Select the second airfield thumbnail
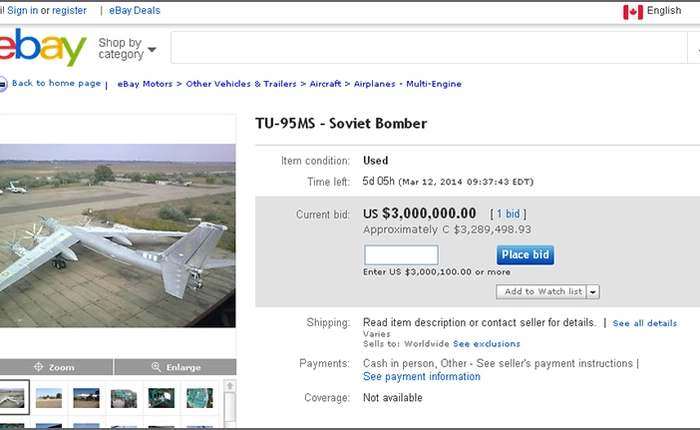This screenshot has width=700, height=430. point(50,397)
